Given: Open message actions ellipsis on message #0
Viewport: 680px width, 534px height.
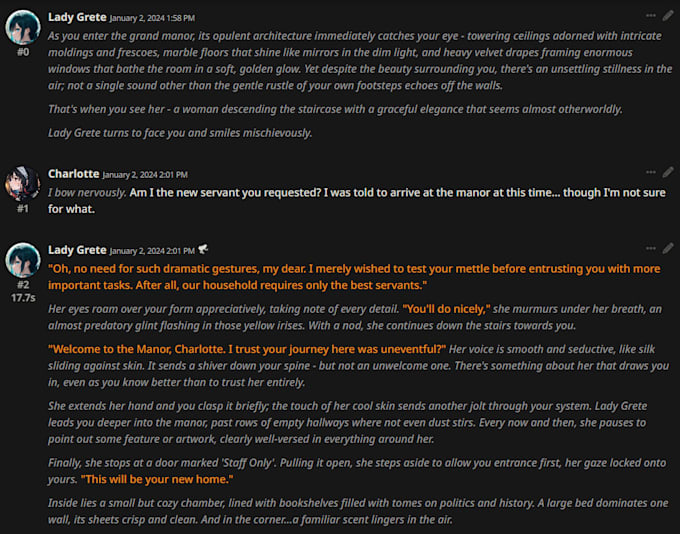Looking at the screenshot, I should click(651, 16).
